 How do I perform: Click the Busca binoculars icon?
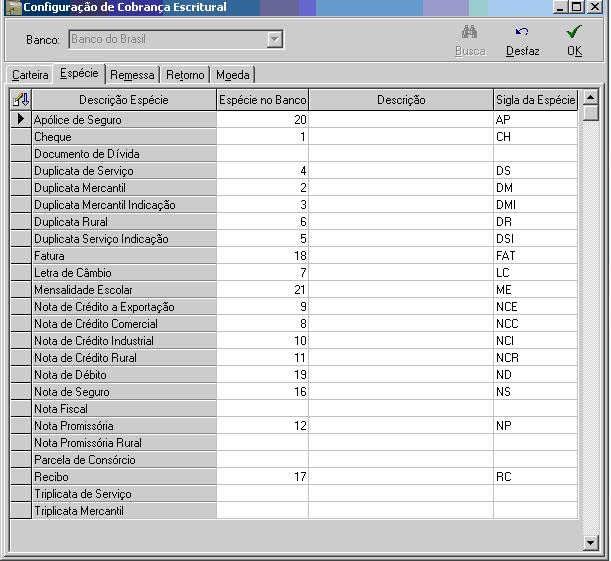(x=469, y=32)
